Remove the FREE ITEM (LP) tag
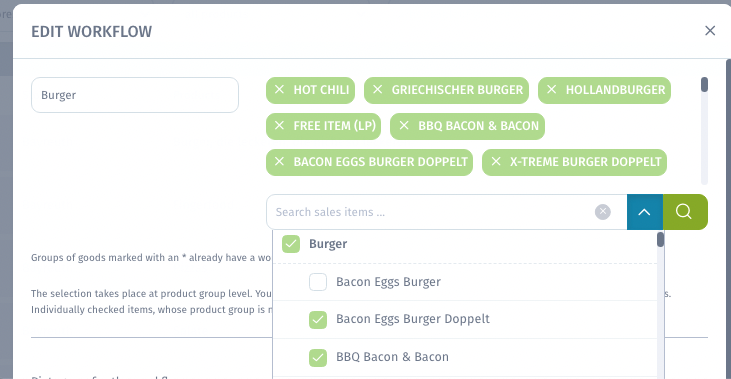The width and height of the screenshot is (731, 379). pyautogui.click(x=279, y=125)
